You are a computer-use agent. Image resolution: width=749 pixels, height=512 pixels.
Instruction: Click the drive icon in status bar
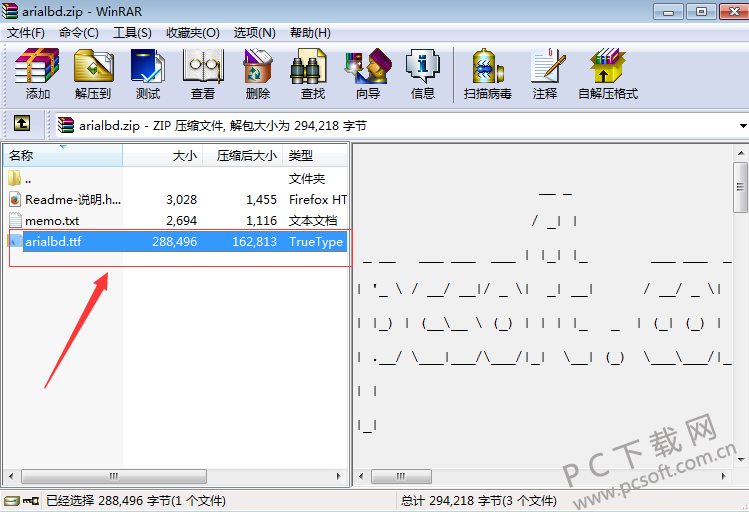coord(12,501)
